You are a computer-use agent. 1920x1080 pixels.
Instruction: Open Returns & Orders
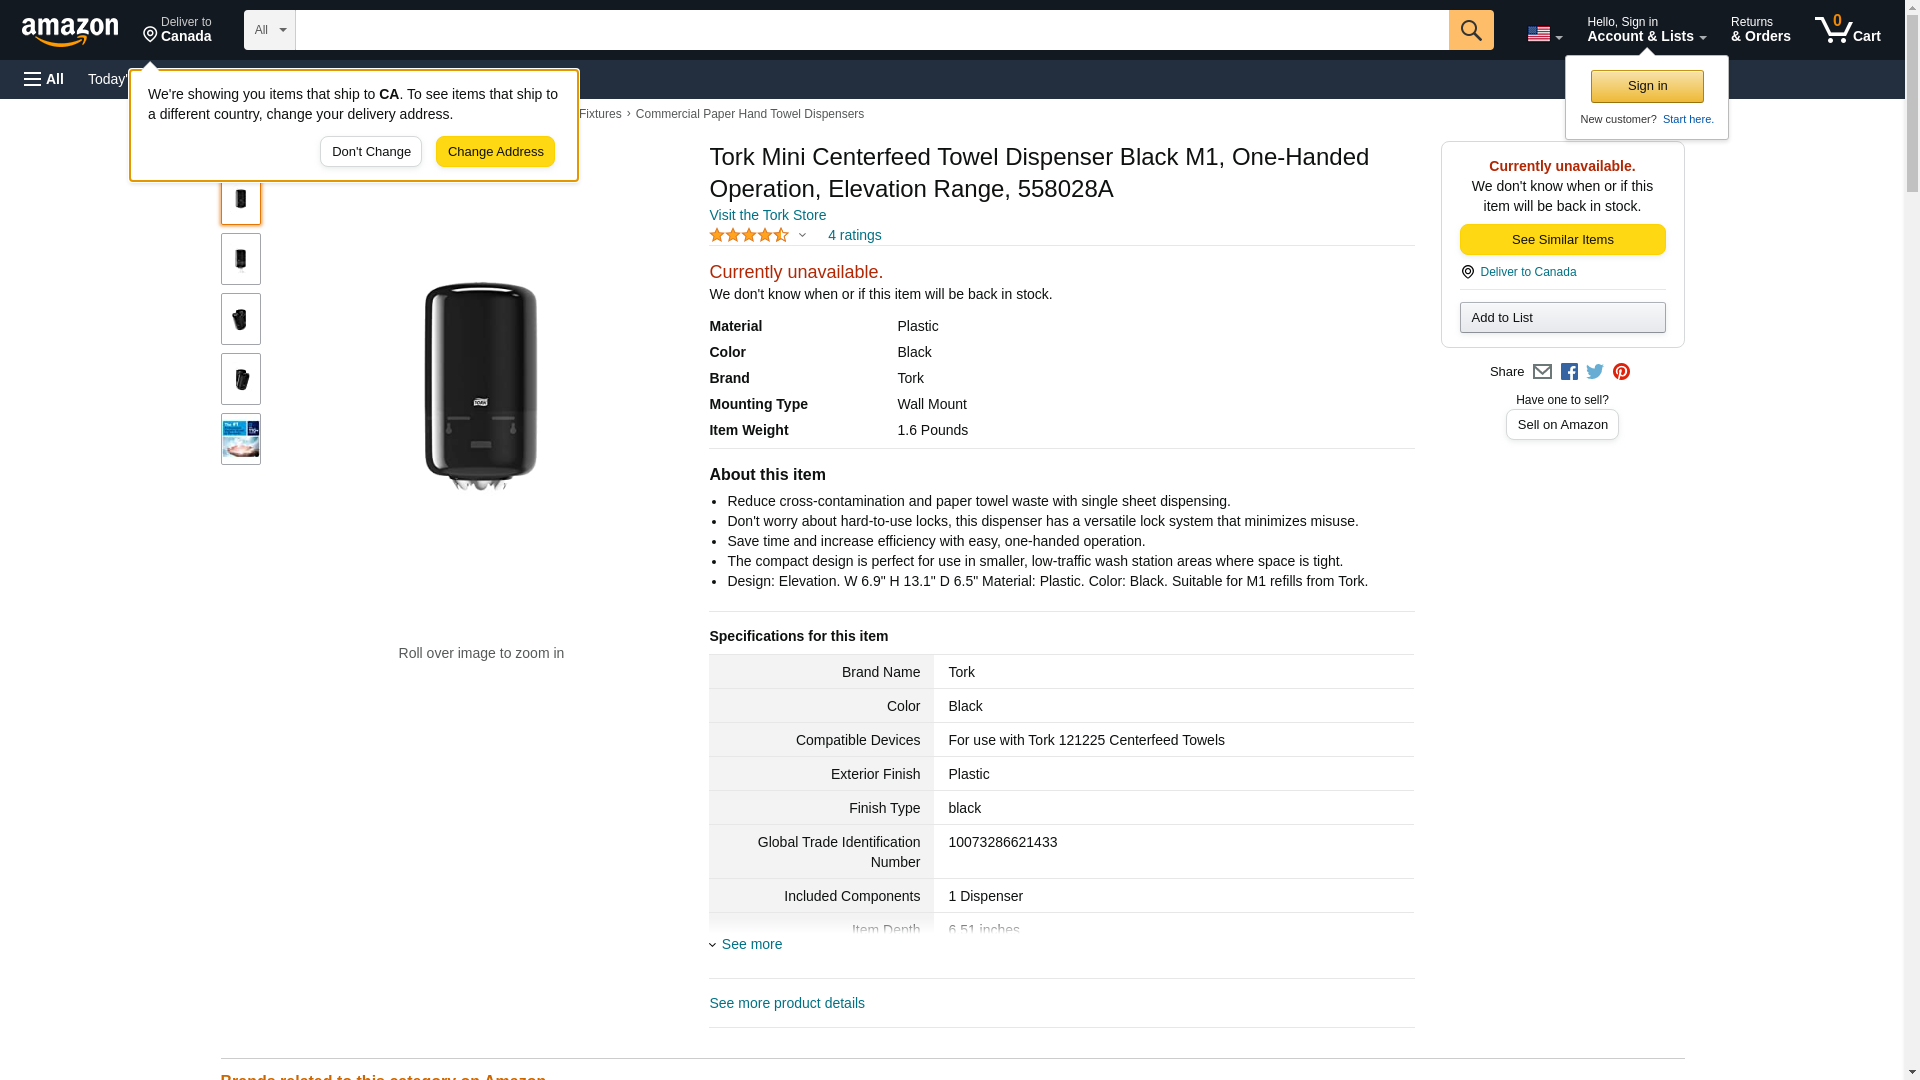point(1760,30)
